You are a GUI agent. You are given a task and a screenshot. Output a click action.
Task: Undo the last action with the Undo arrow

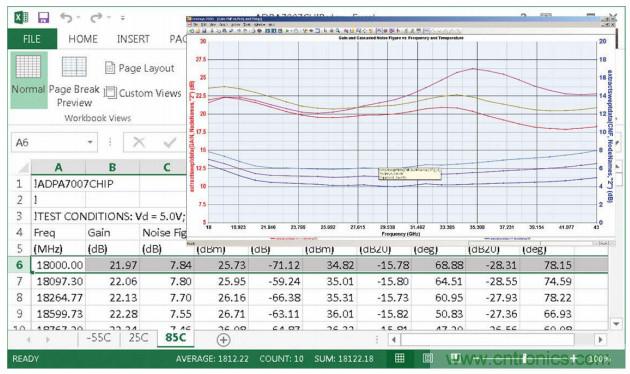pos(65,18)
